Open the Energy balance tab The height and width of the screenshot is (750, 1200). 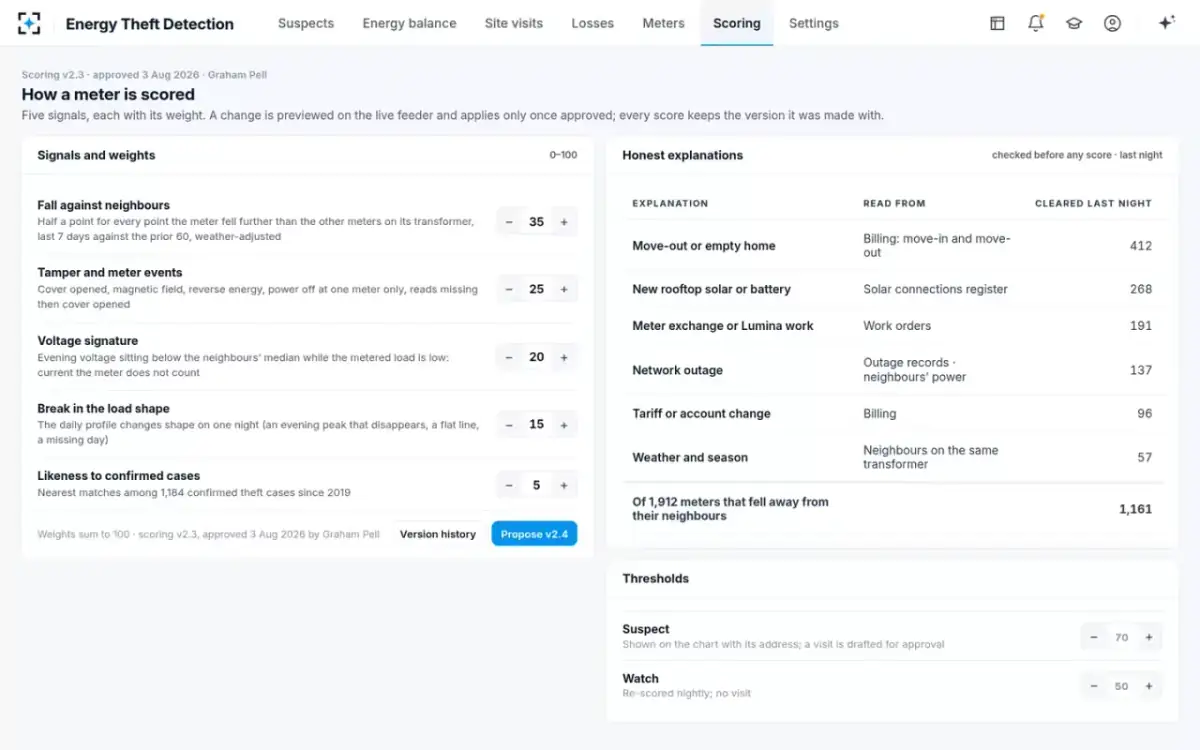409,23
